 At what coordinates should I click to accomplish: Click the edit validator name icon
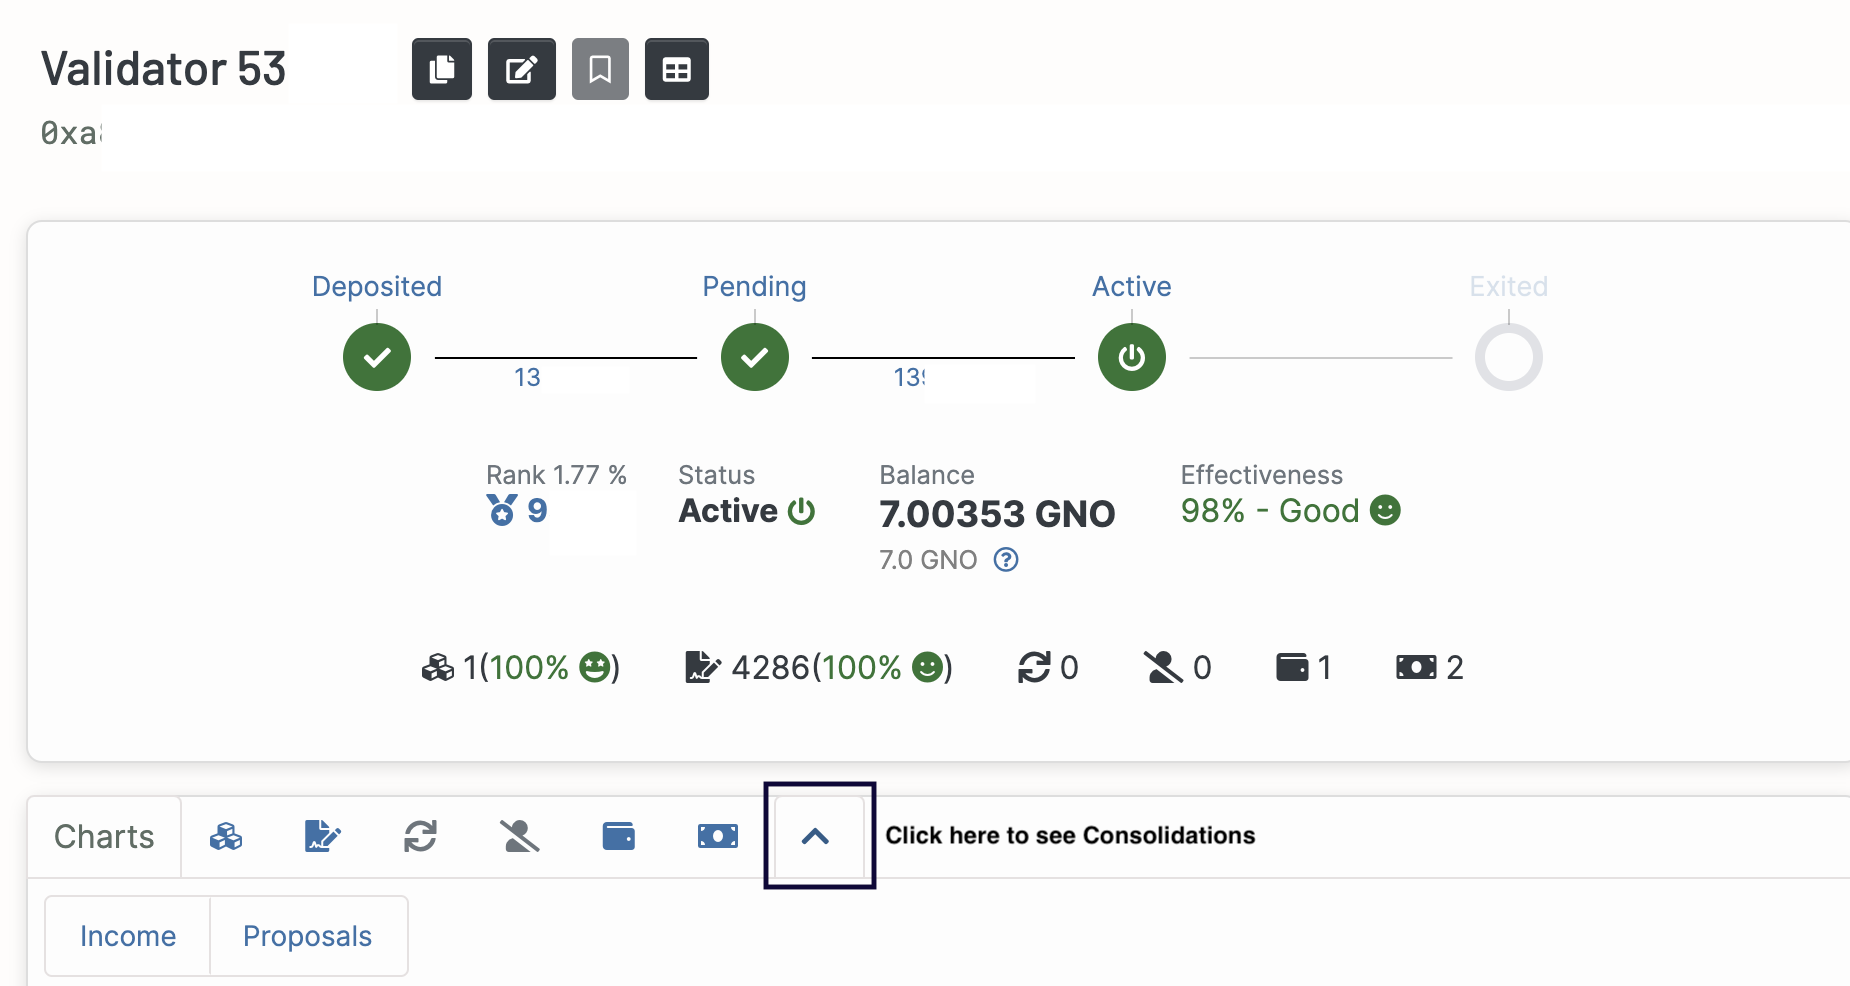click(521, 69)
